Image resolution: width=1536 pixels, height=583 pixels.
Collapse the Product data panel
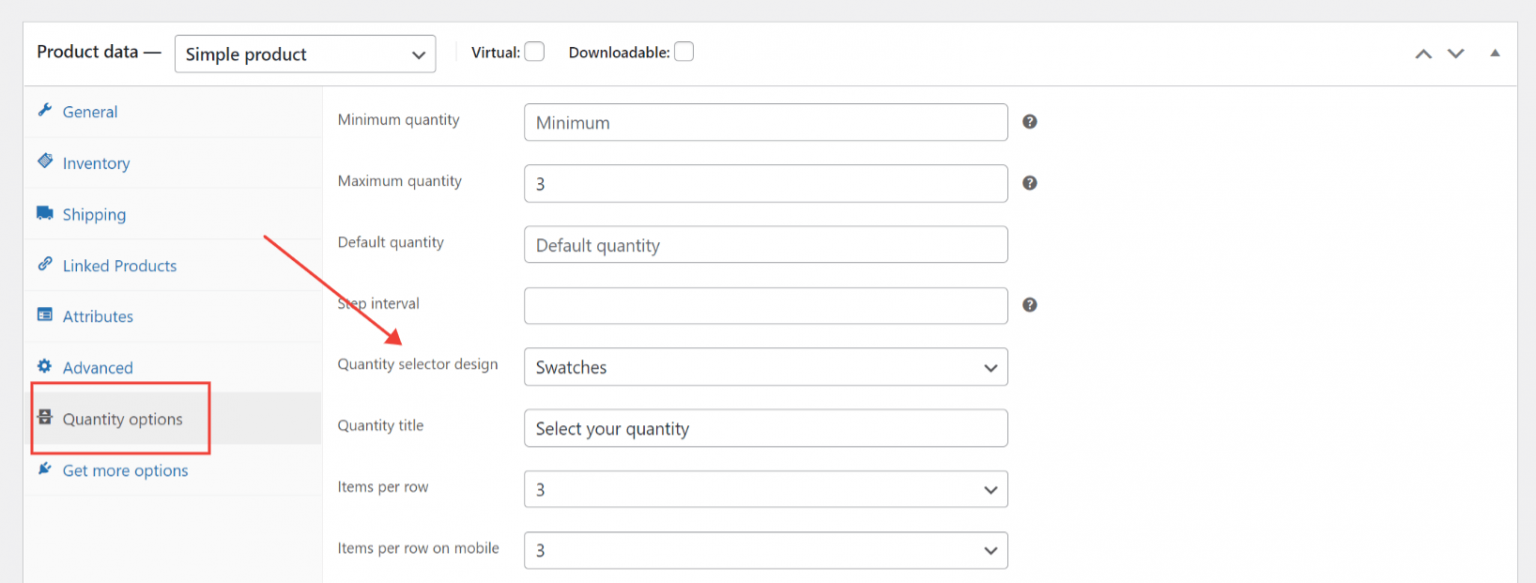(x=1494, y=52)
